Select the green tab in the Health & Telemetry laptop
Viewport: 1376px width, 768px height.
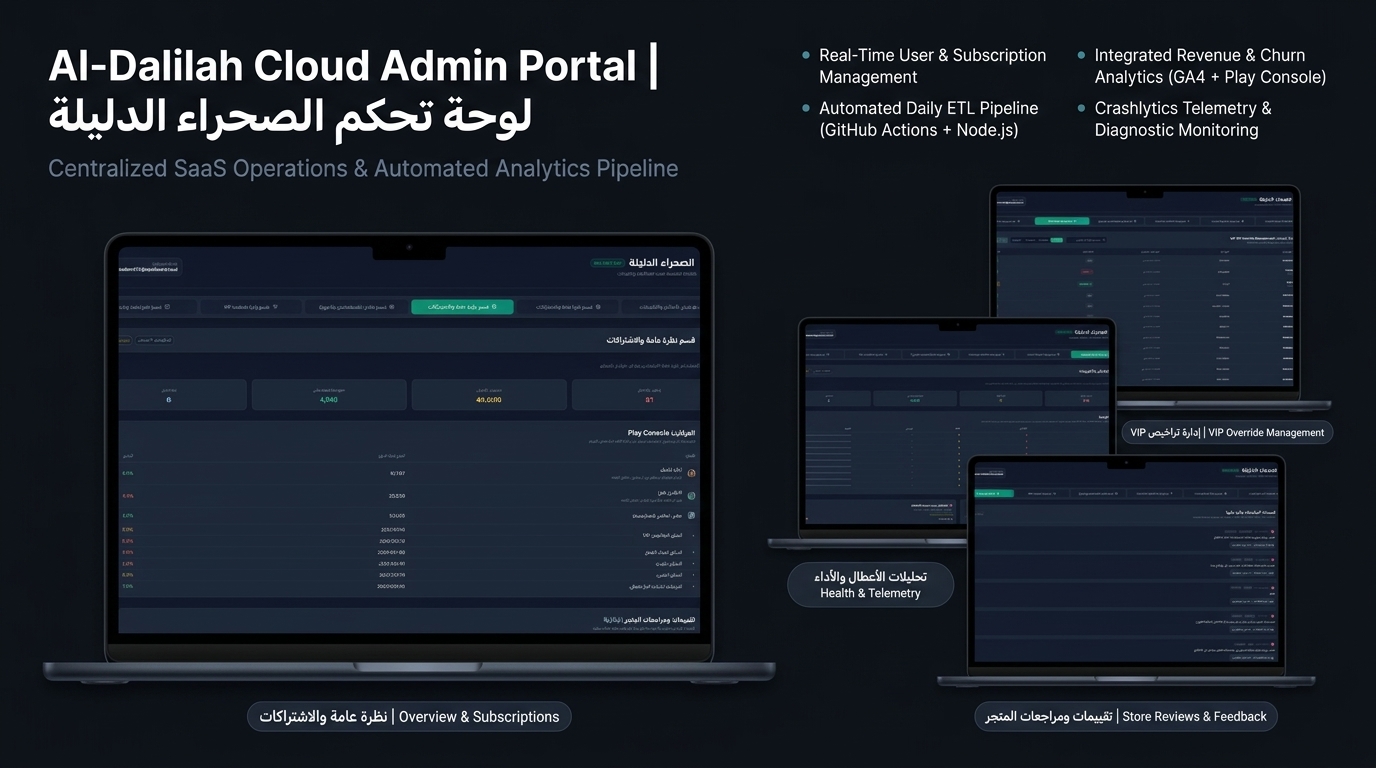(x=1089, y=354)
